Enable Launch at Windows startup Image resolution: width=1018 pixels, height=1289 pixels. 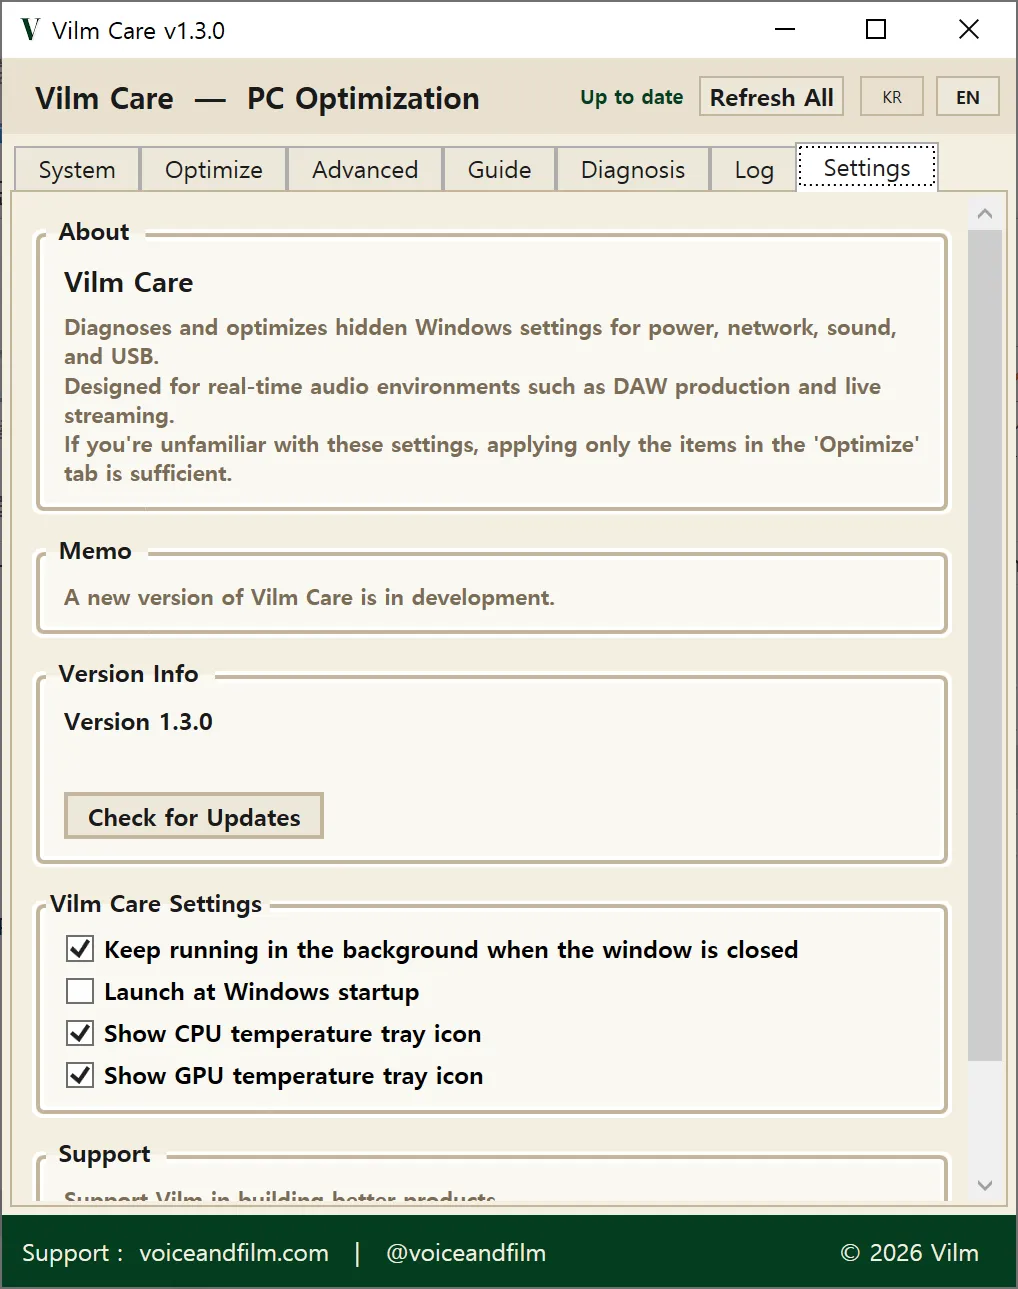pyautogui.click(x=80, y=991)
